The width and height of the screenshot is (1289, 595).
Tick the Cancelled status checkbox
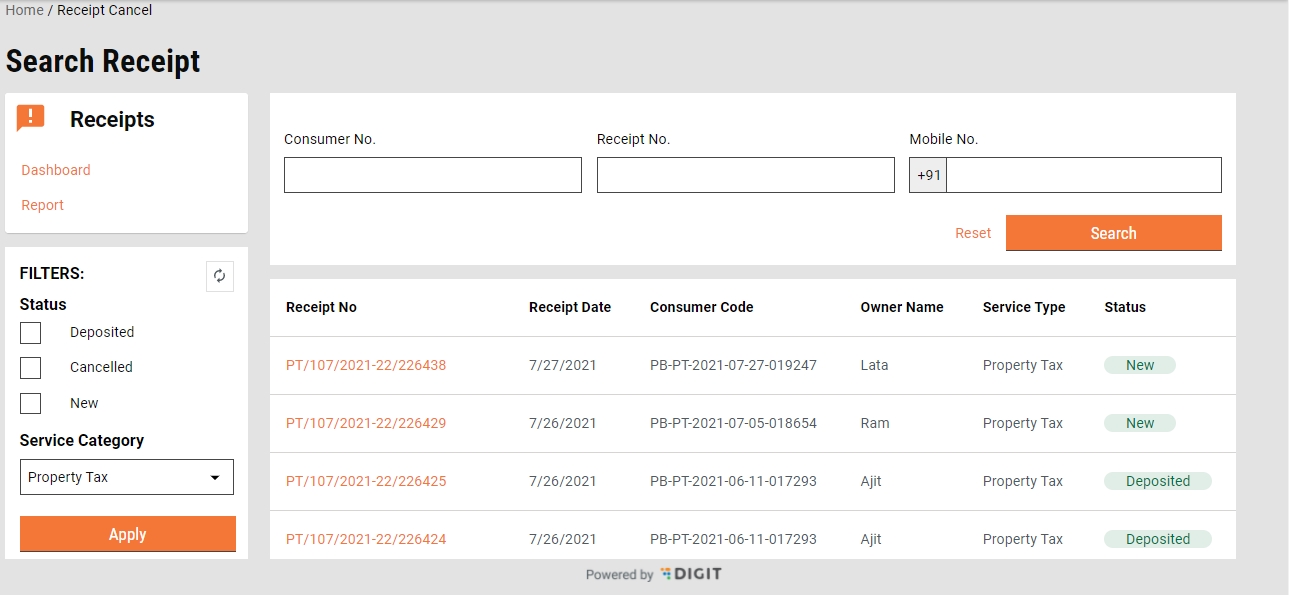pyautogui.click(x=31, y=367)
